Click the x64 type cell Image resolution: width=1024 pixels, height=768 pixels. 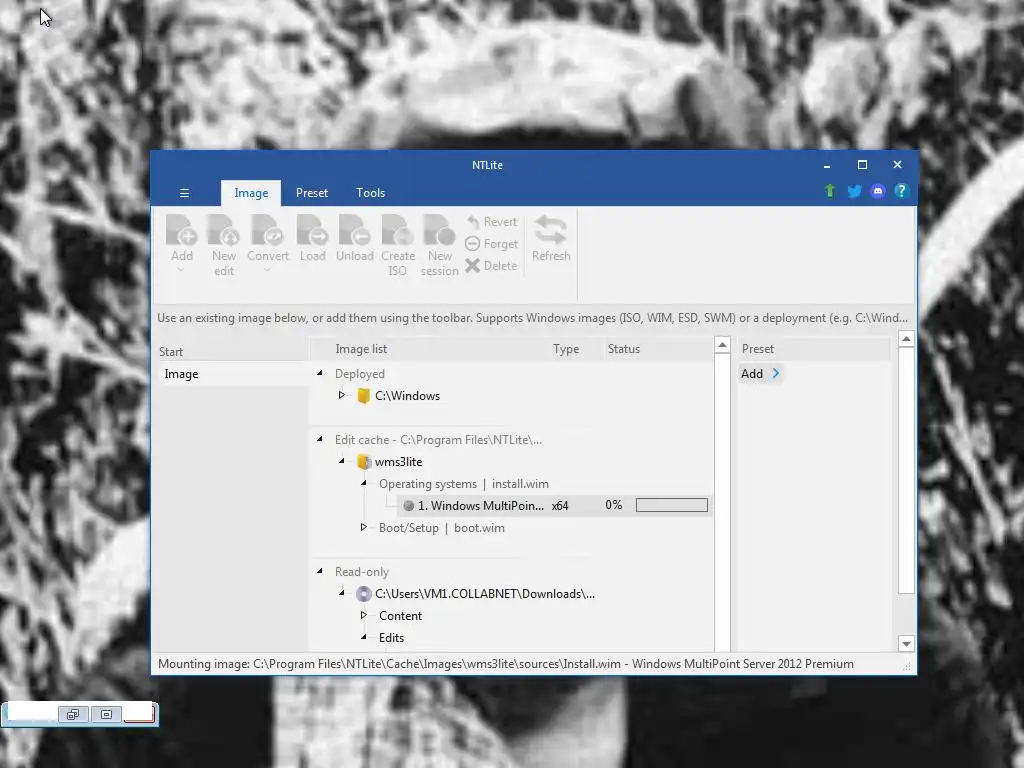(x=560, y=505)
